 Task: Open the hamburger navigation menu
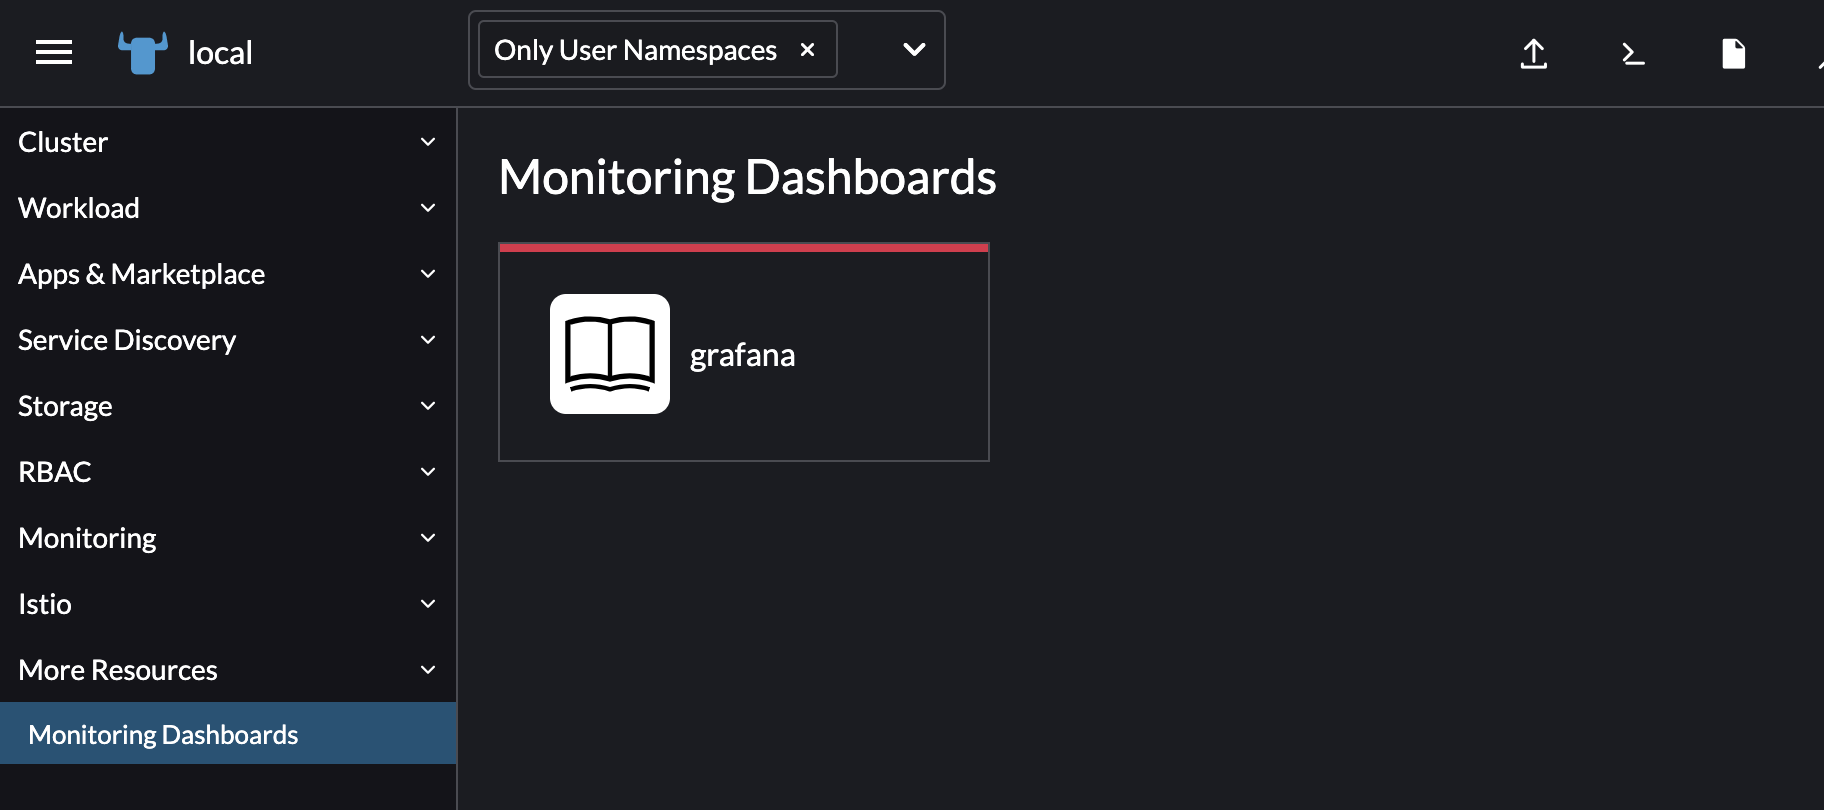coord(54,52)
